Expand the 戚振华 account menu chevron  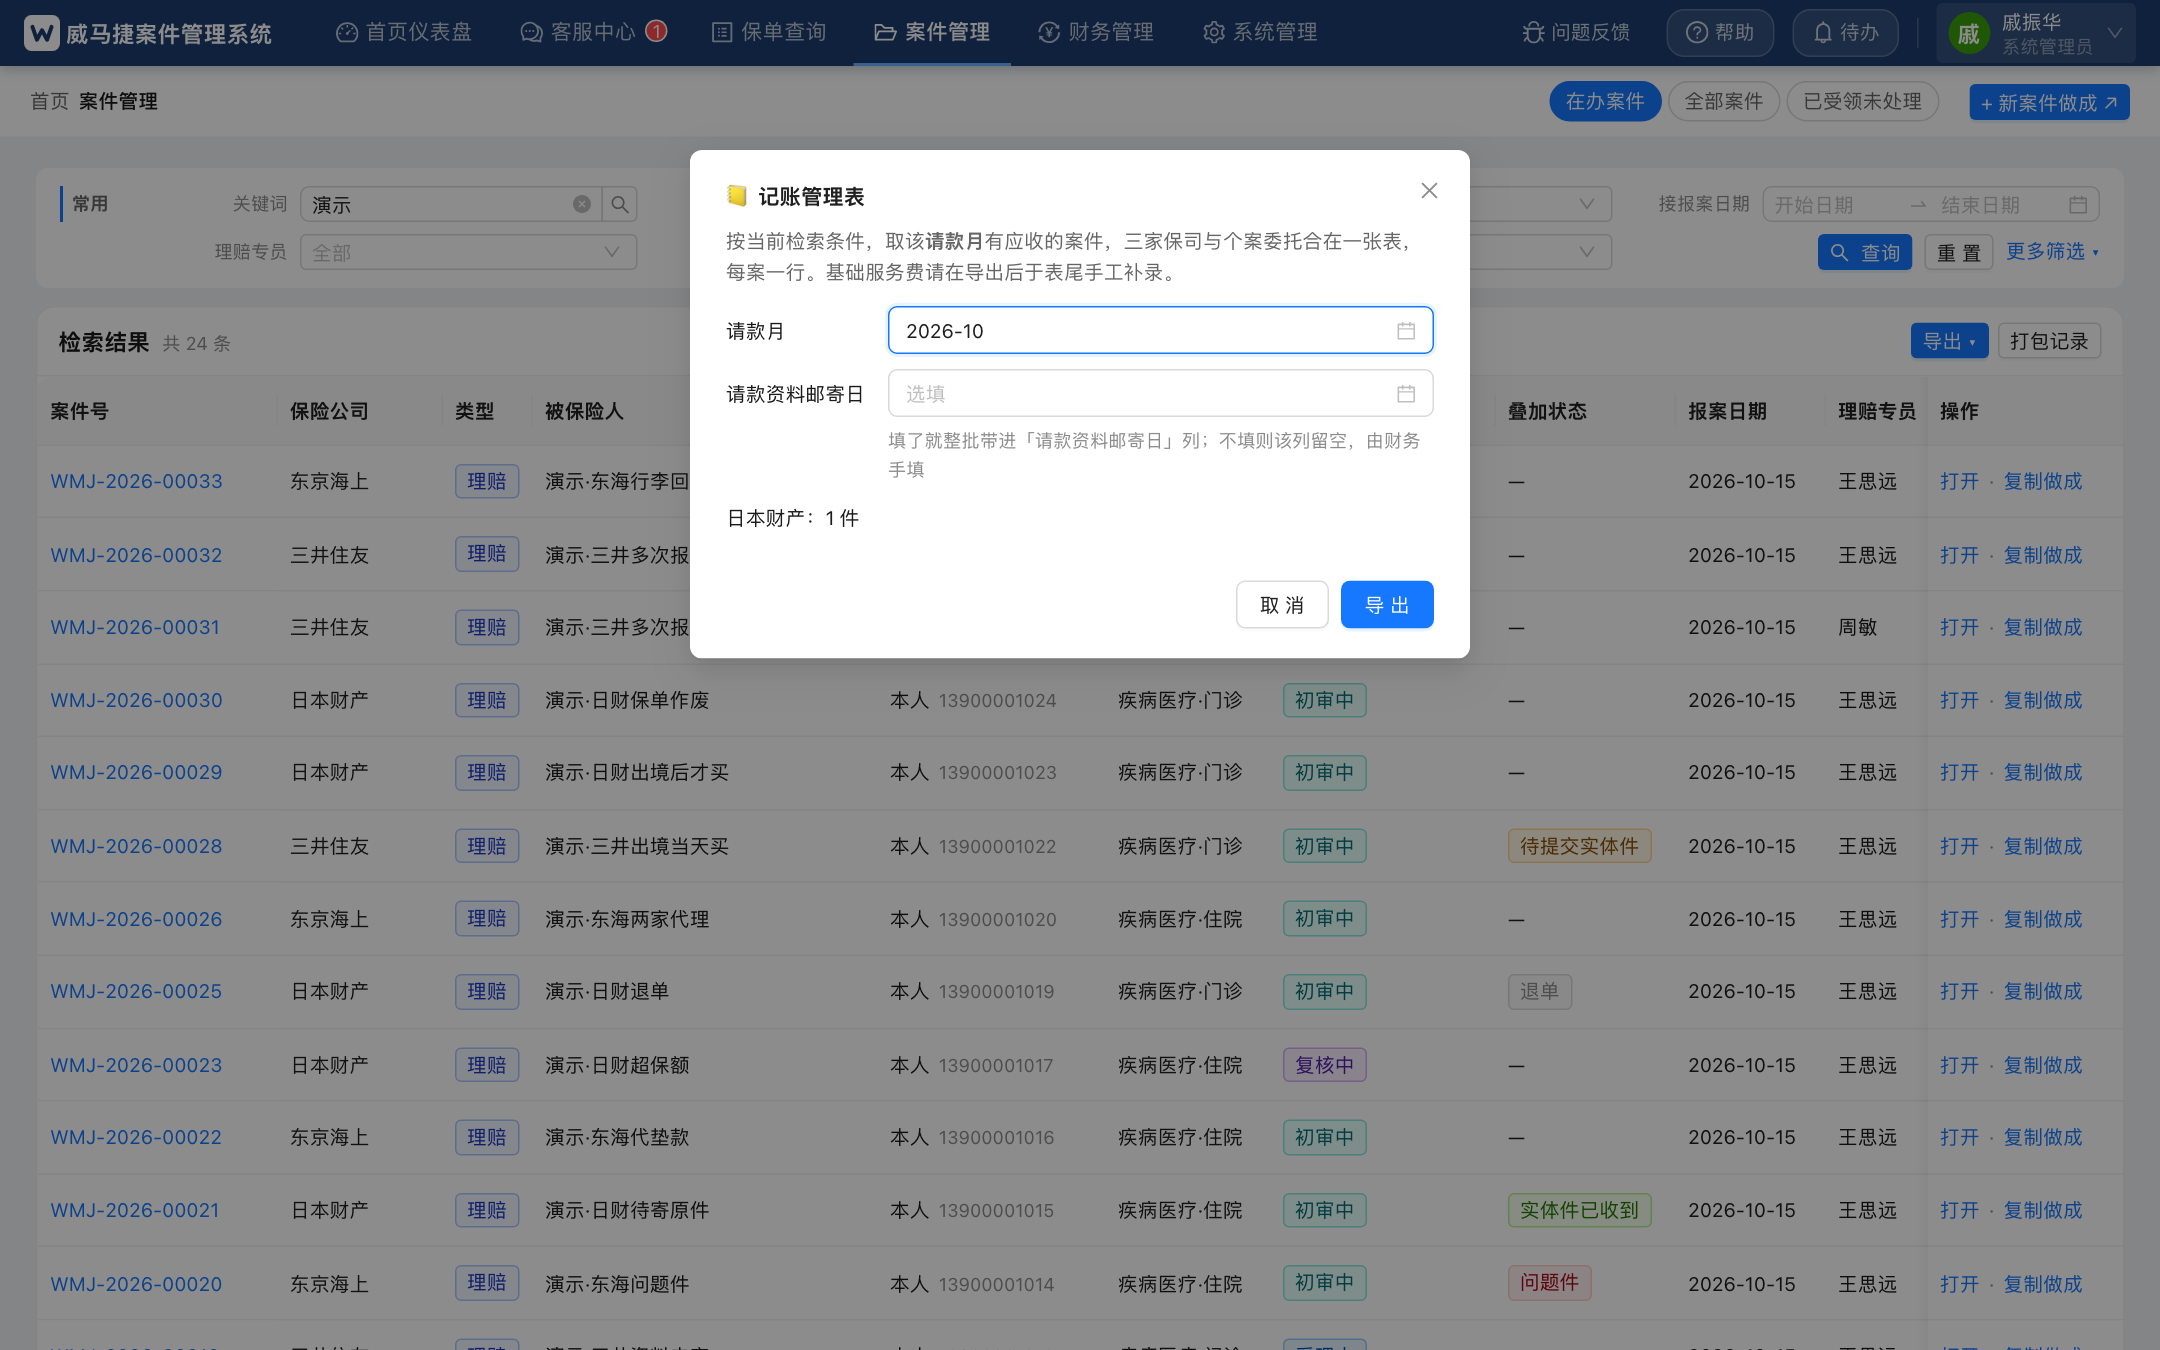(2115, 33)
